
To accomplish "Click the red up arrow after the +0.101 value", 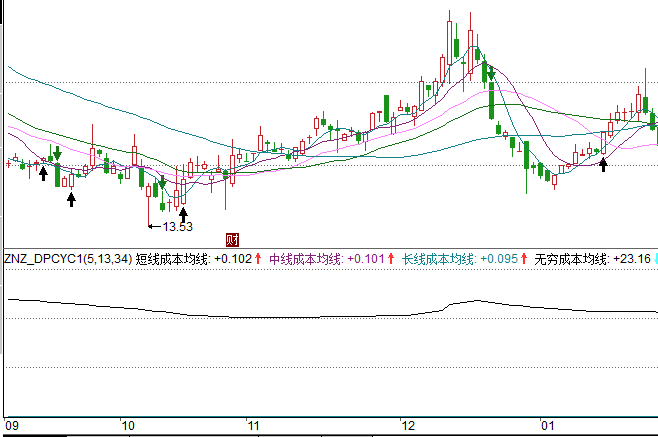I will pyautogui.click(x=390, y=259).
